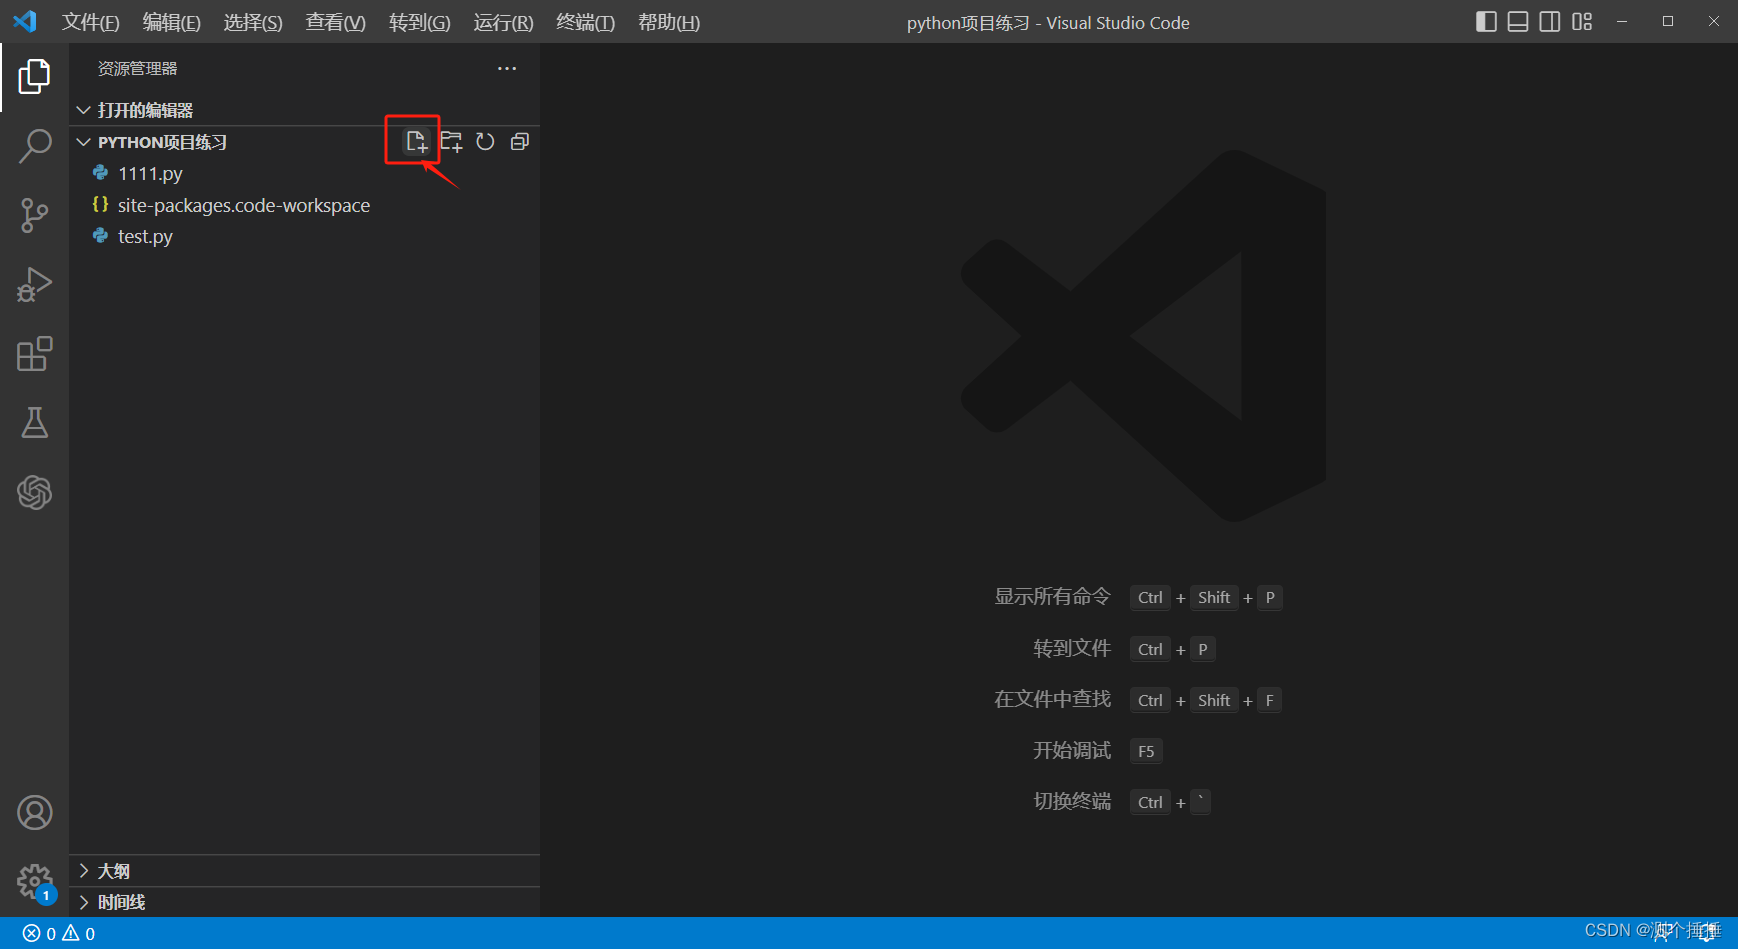Click the New File icon
The image size is (1738, 949).
point(416,142)
